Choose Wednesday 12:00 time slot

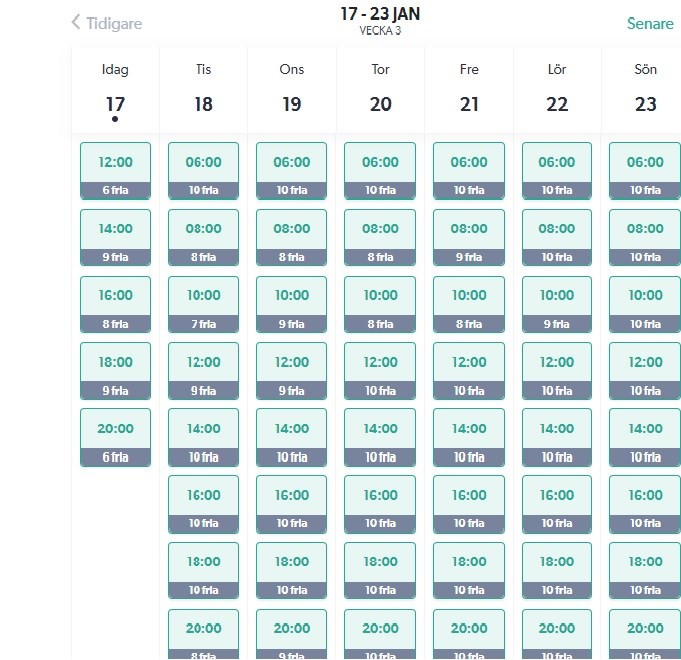point(292,370)
